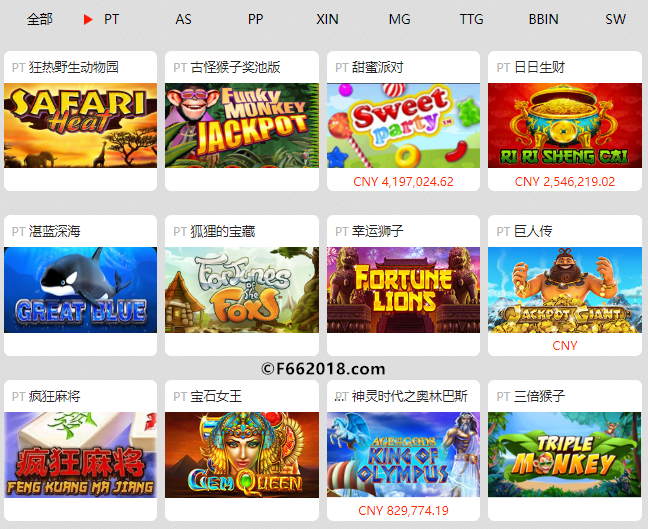Switch to the 全部 category tab
This screenshot has width=648, height=529.
40,19
